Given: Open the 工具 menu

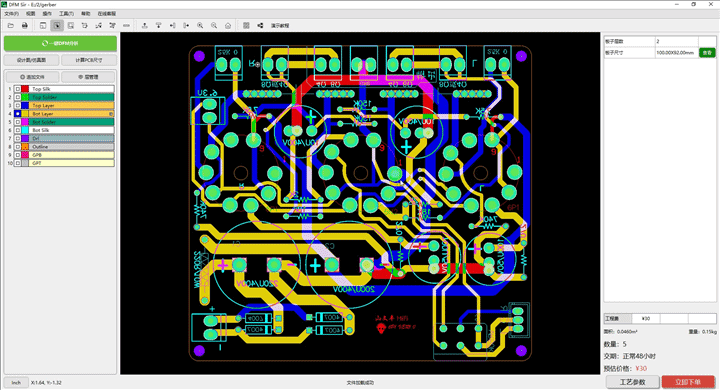Looking at the screenshot, I should click(66, 14).
